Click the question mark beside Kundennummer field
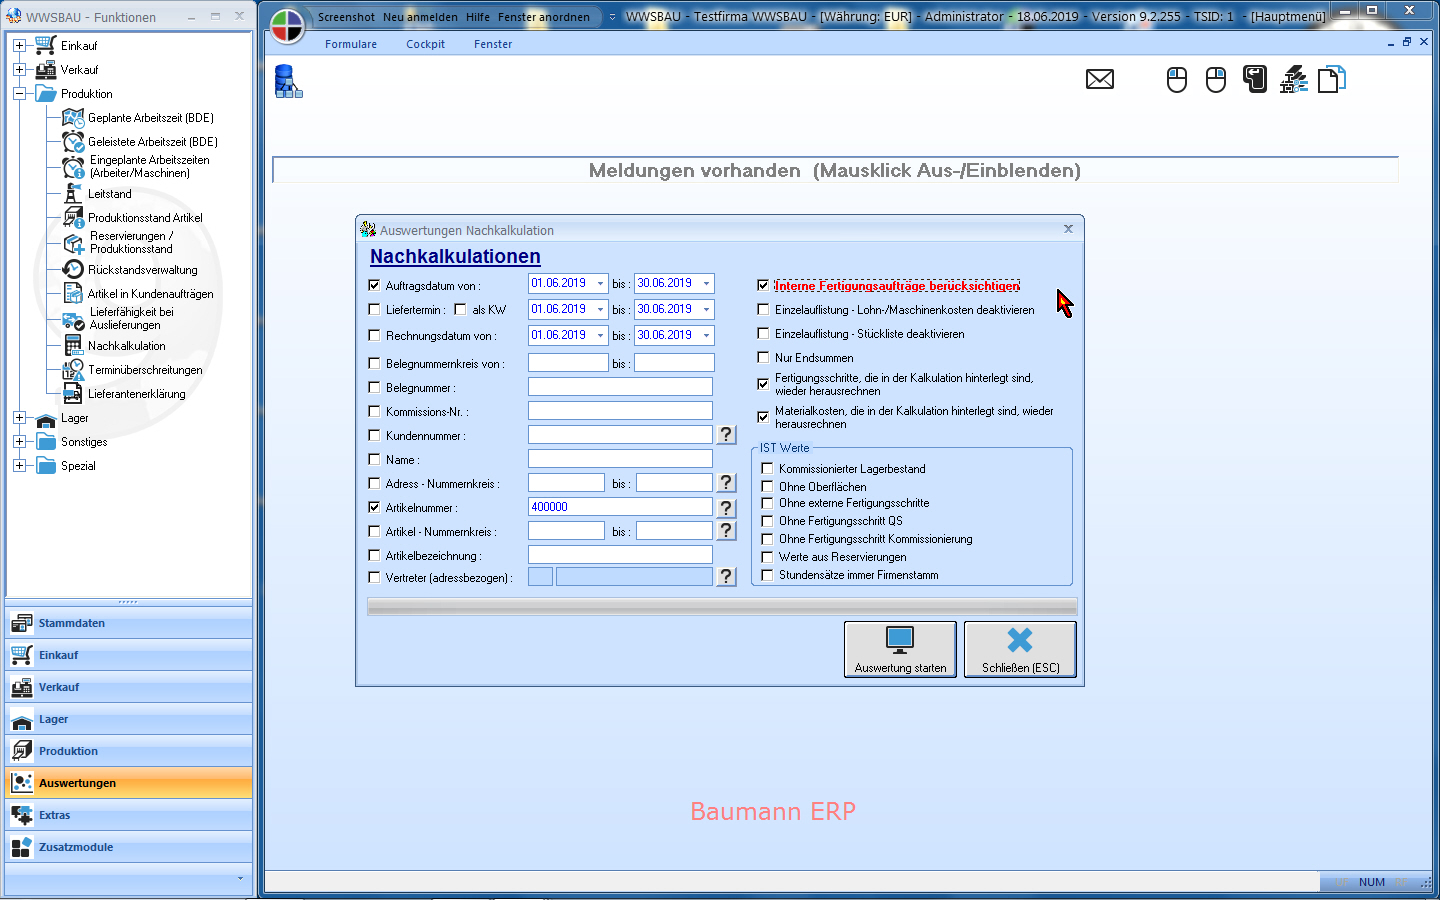This screenshot has width=1440, height=900. [x=727, y=435]
